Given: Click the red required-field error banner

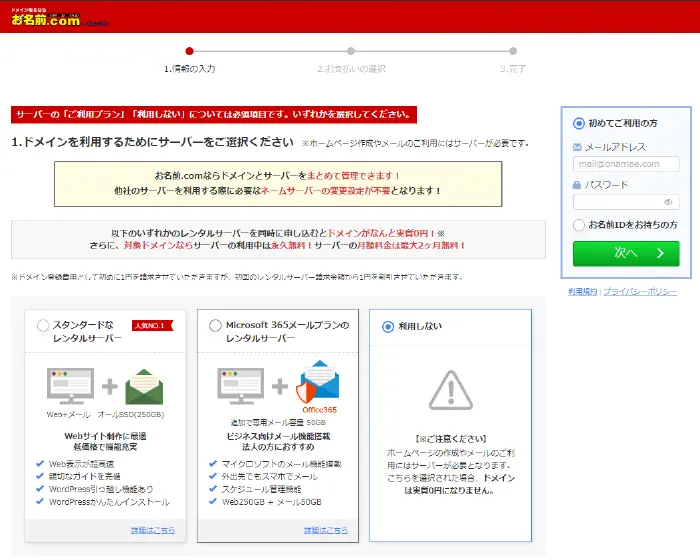Looking at the screenshot, I should click(x=214, y=114).
